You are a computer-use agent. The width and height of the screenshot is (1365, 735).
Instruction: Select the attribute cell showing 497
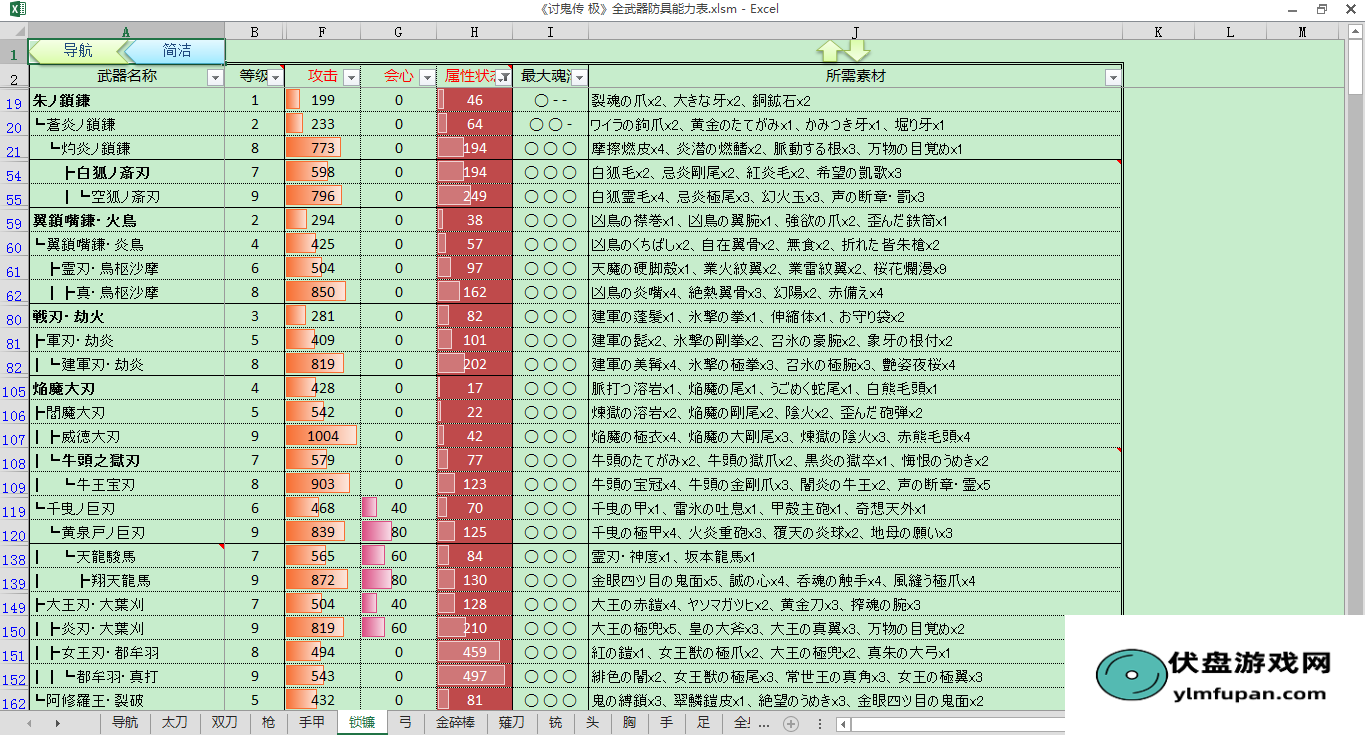tap(474, 676)
